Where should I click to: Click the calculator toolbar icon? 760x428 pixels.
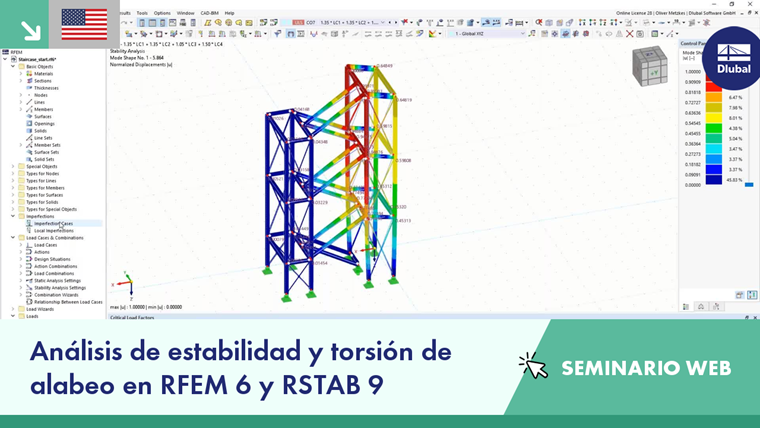click(193, 22)
